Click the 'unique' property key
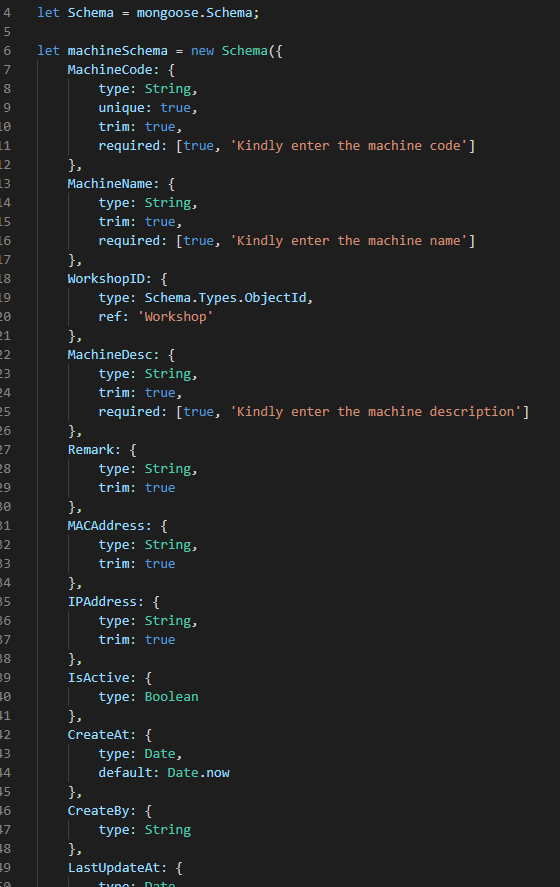Viewport: 560px width, 887px height. coord(121,107)
